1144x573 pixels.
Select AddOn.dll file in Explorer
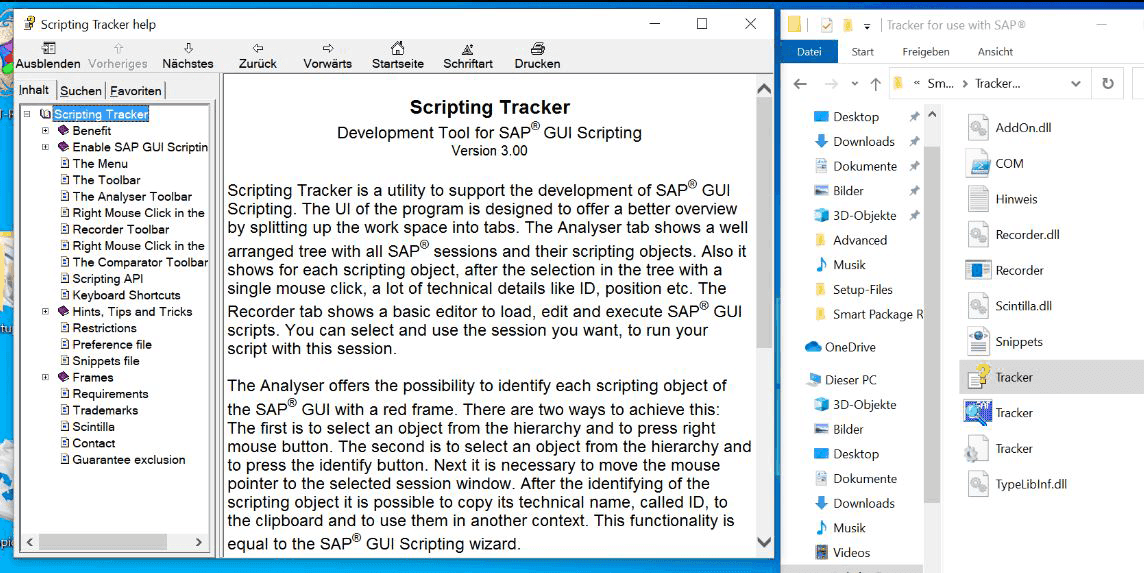coord(1023,128)
